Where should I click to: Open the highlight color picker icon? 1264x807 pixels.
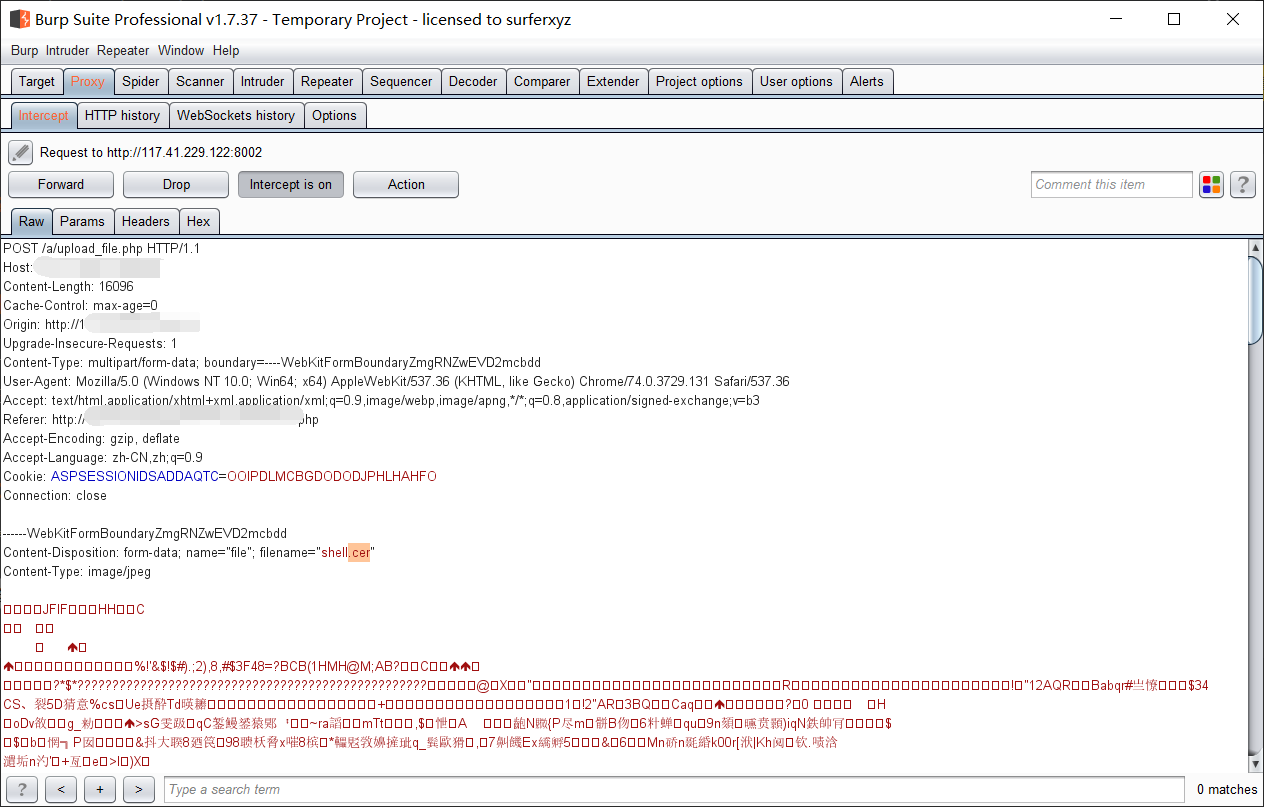1211,184
